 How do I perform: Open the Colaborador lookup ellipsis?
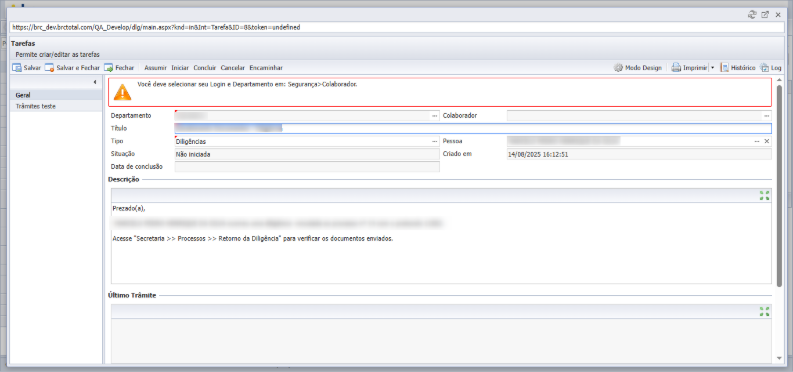pyautogui.click(x=767, y=116)
